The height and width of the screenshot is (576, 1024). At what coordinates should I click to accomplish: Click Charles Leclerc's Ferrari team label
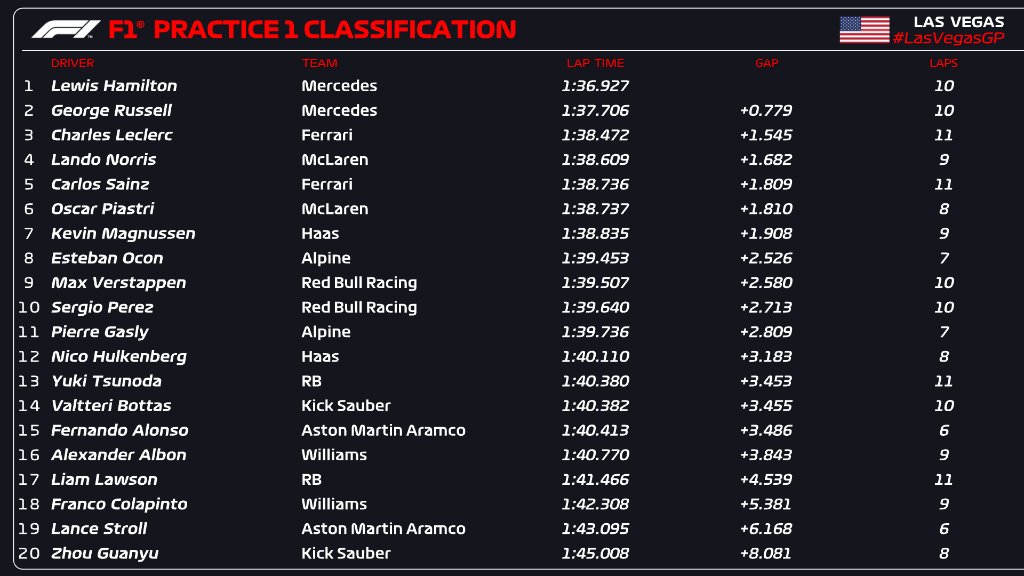click(x=327, y=135)
